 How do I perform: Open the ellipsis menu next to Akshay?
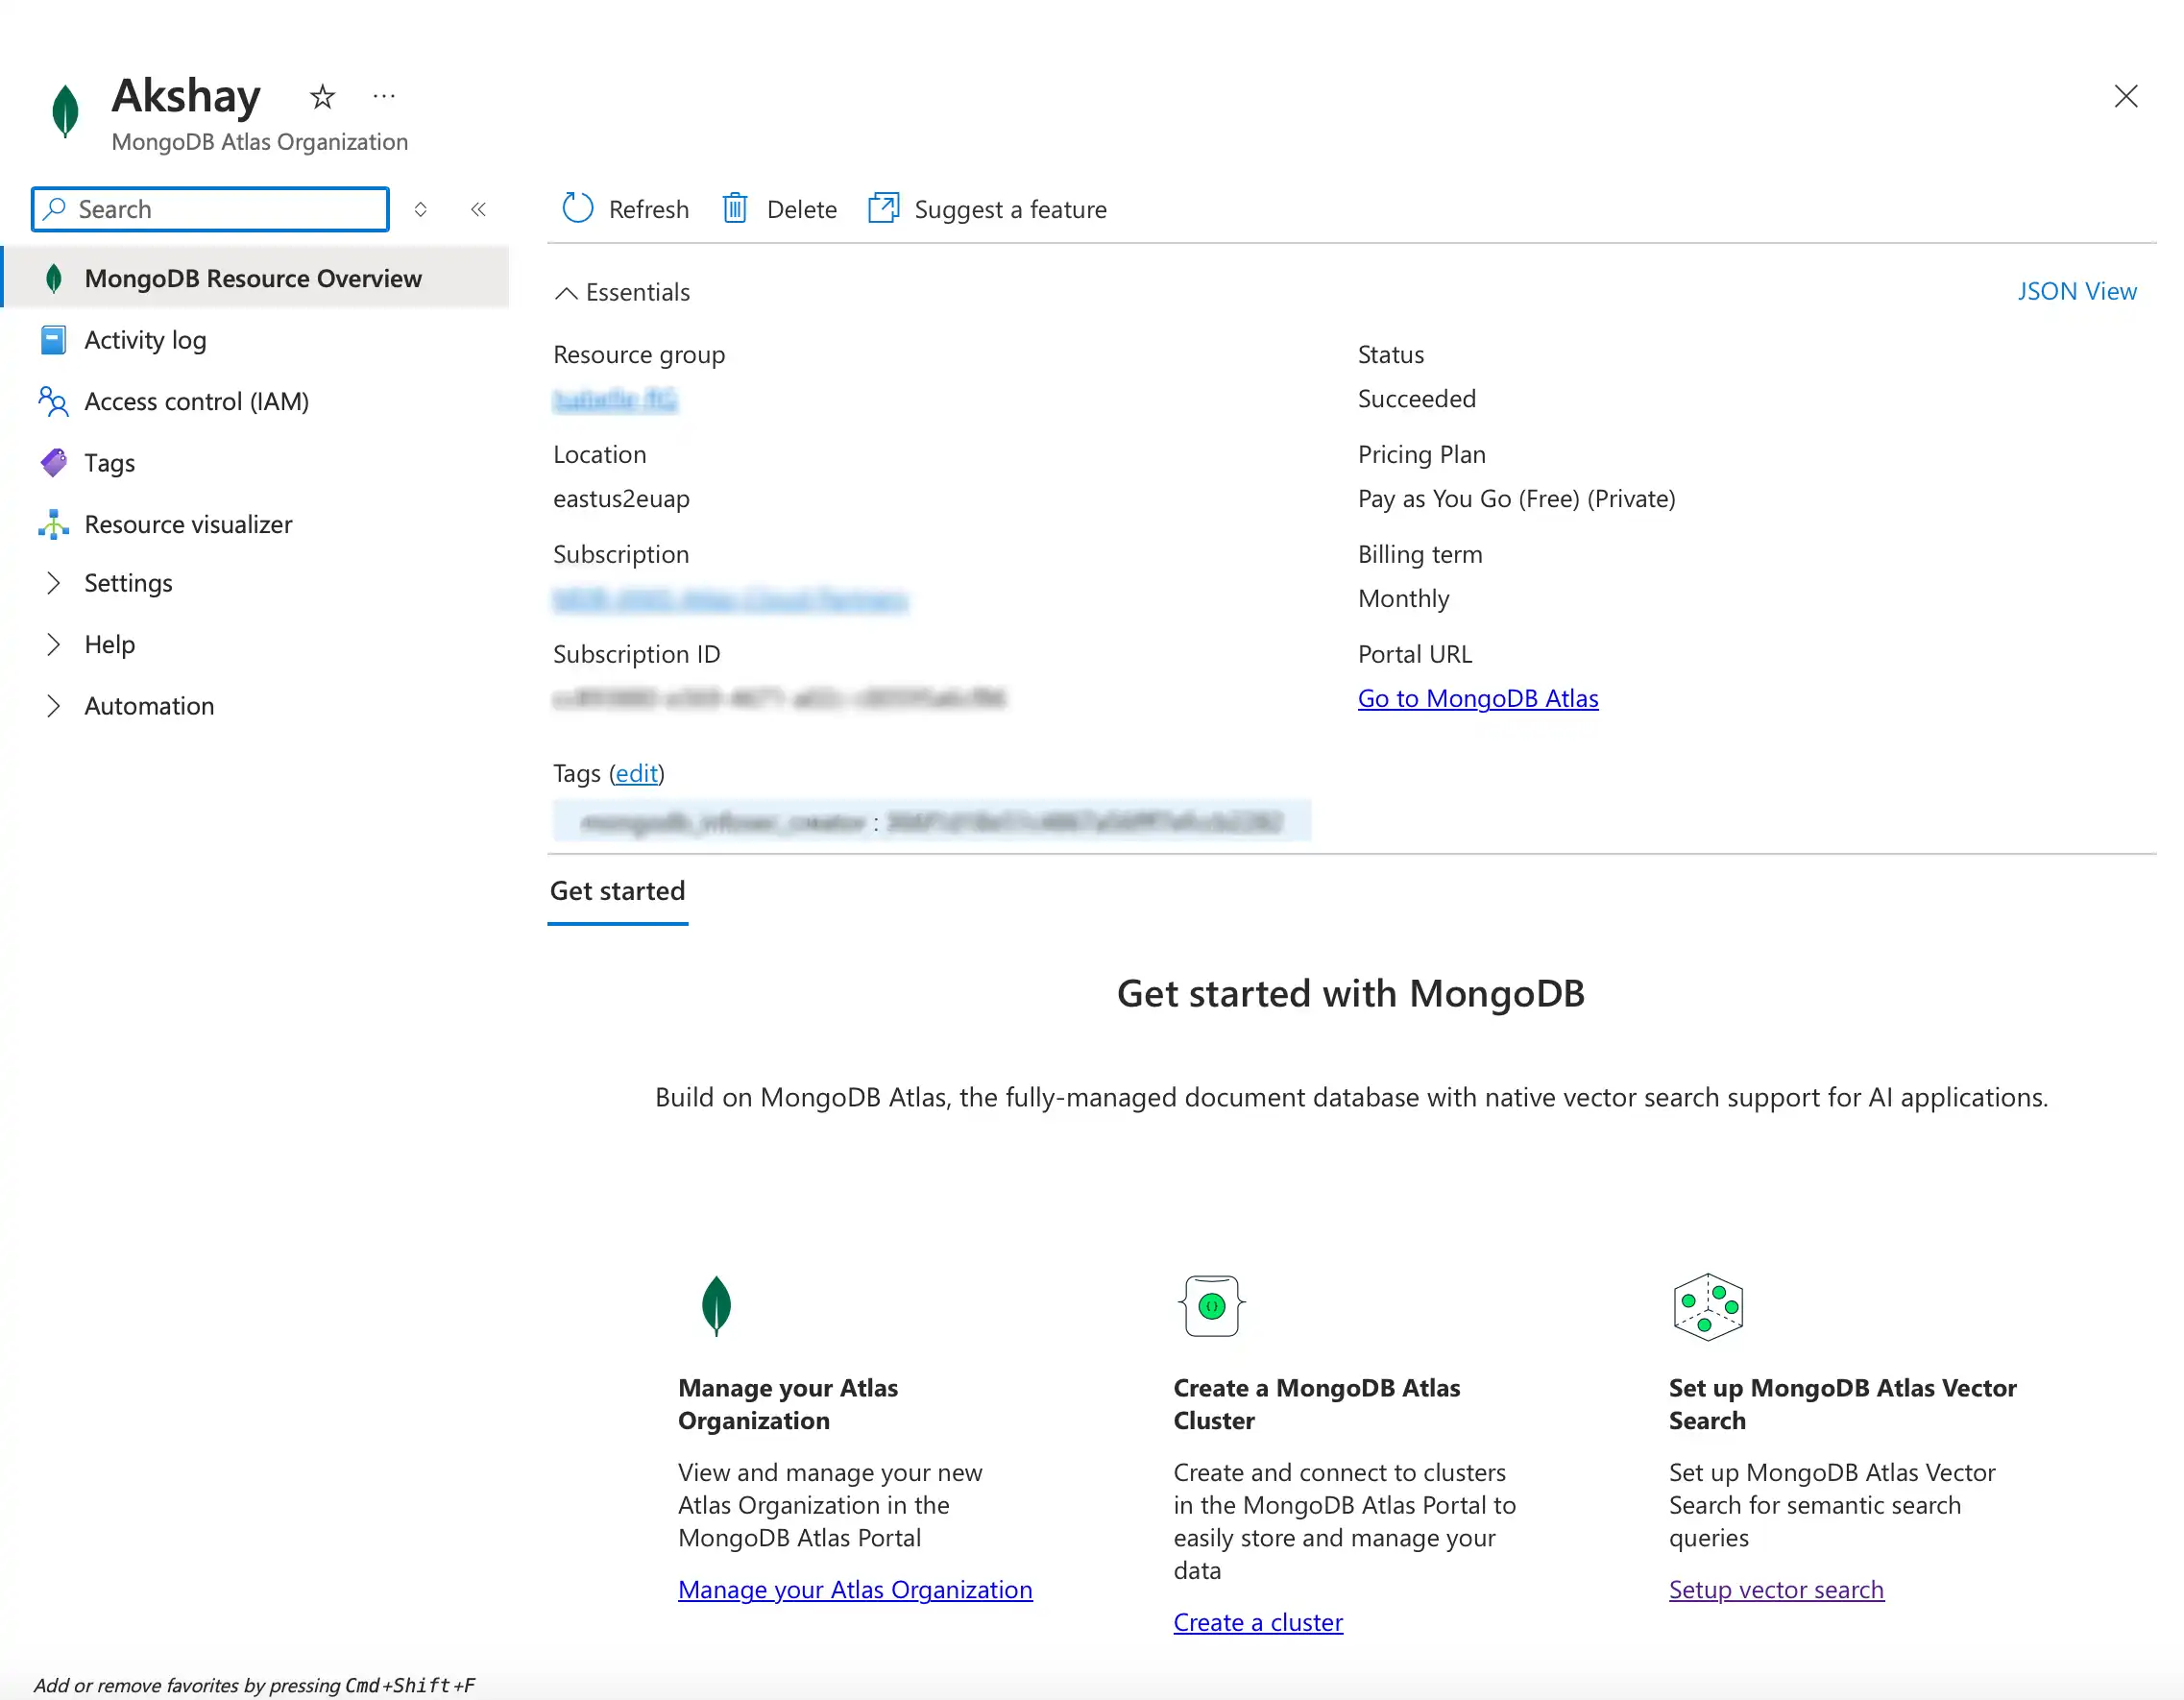[384, 94]
